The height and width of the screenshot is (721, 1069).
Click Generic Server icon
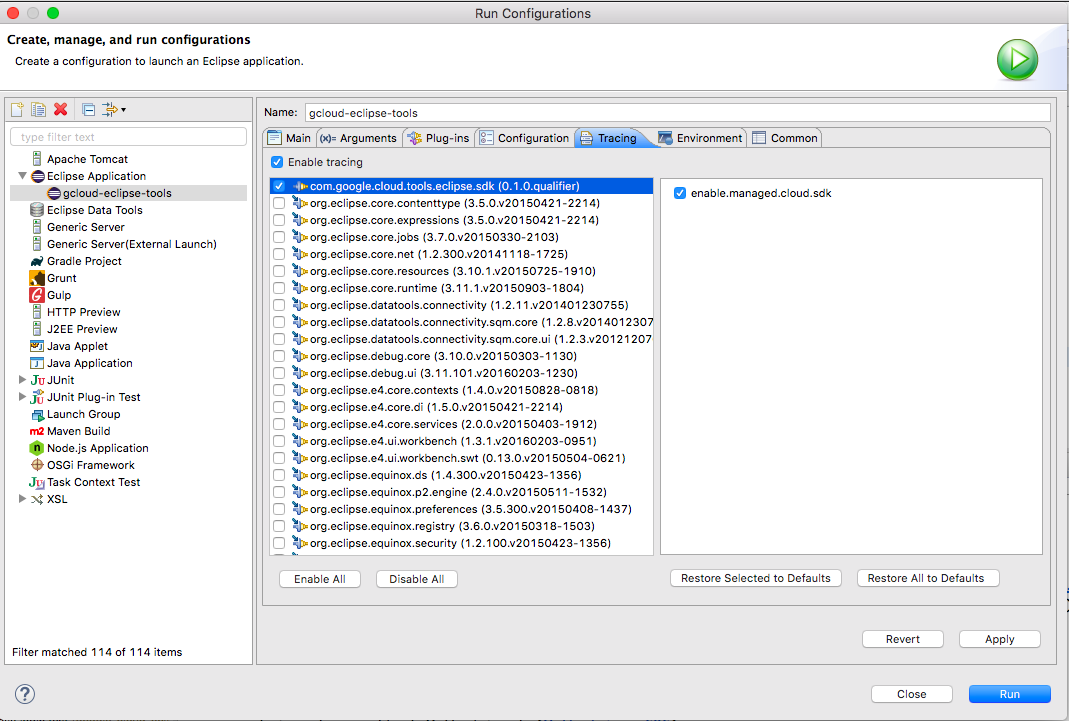point(37,227)
